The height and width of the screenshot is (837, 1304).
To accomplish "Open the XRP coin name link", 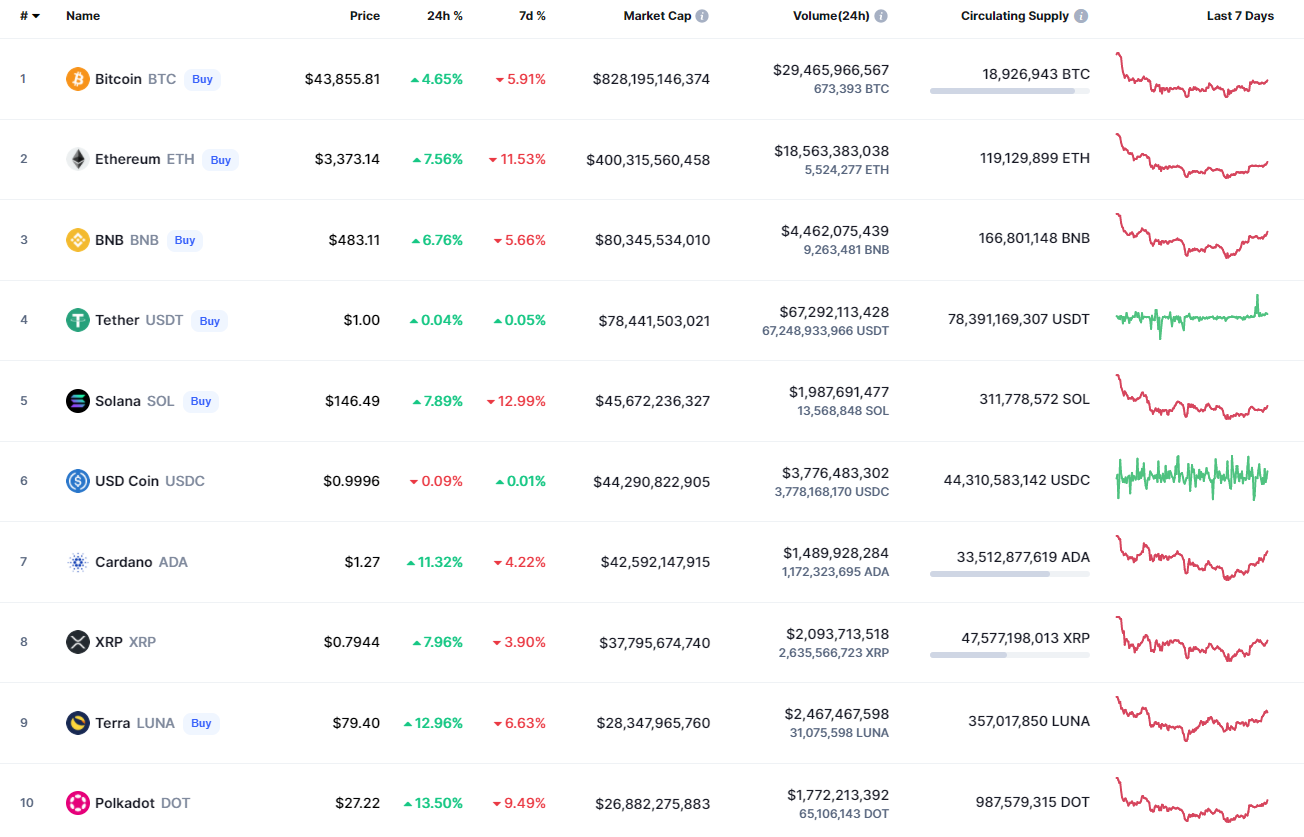I will [x=108, y=642].
